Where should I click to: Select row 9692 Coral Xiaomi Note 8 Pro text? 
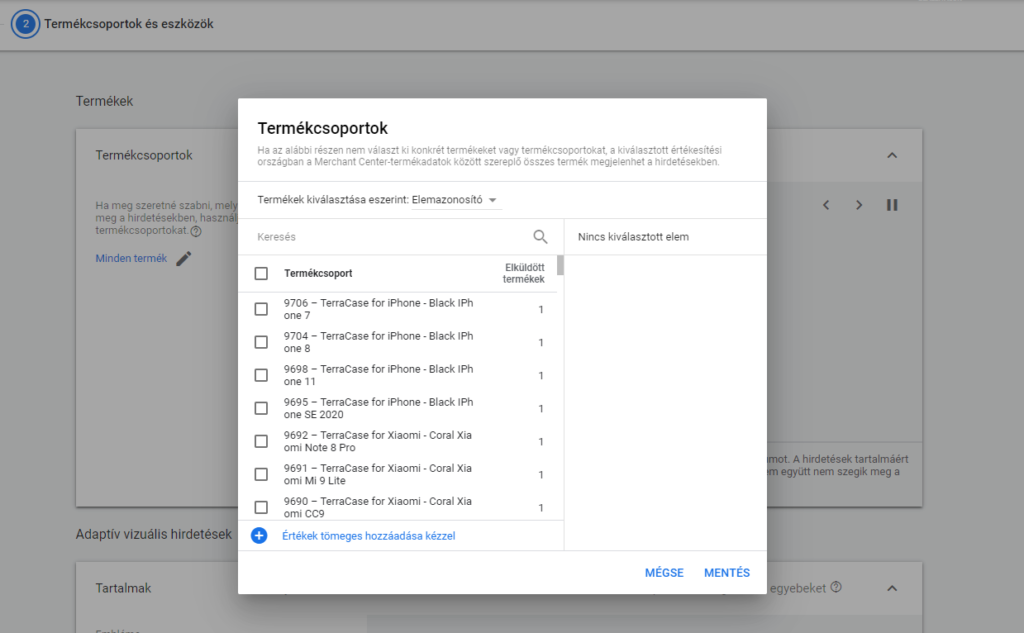[x=378, y=442]
